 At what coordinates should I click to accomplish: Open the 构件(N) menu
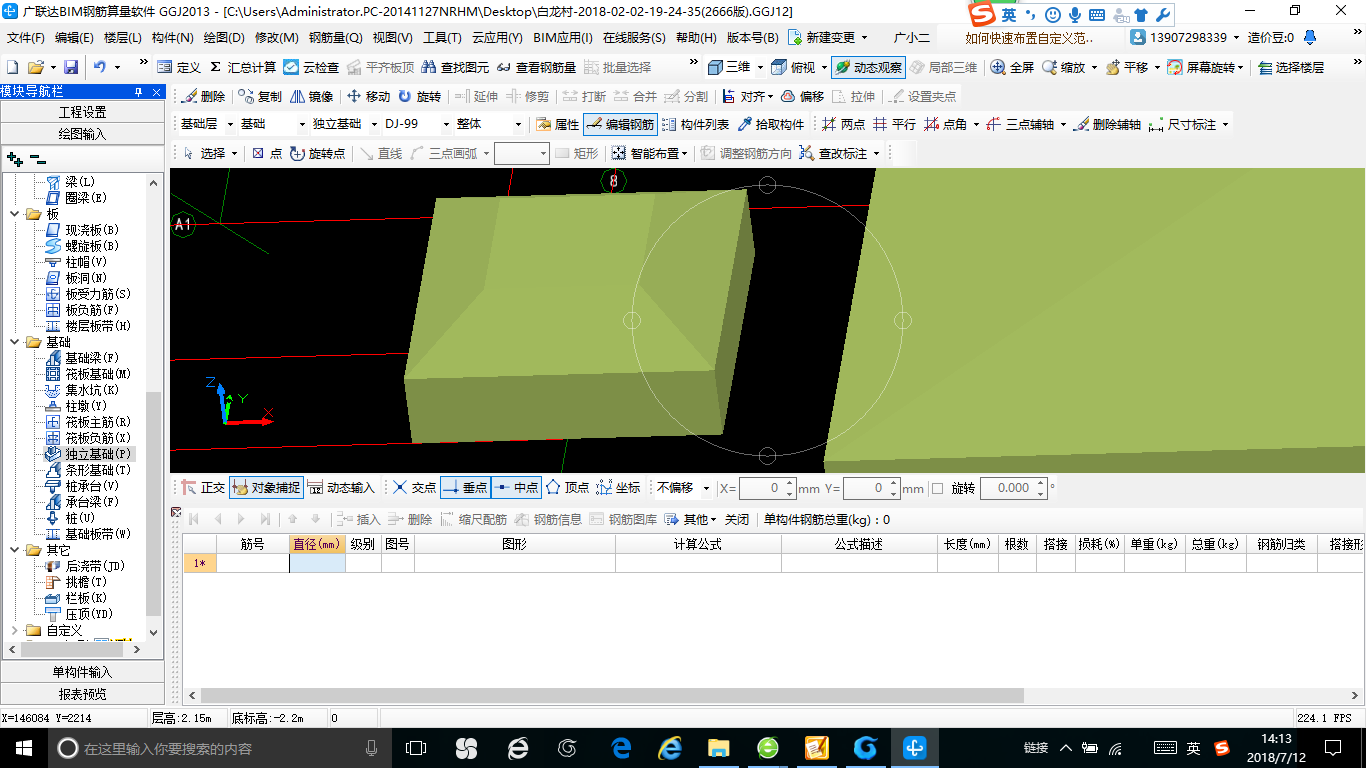click(173, 37)
